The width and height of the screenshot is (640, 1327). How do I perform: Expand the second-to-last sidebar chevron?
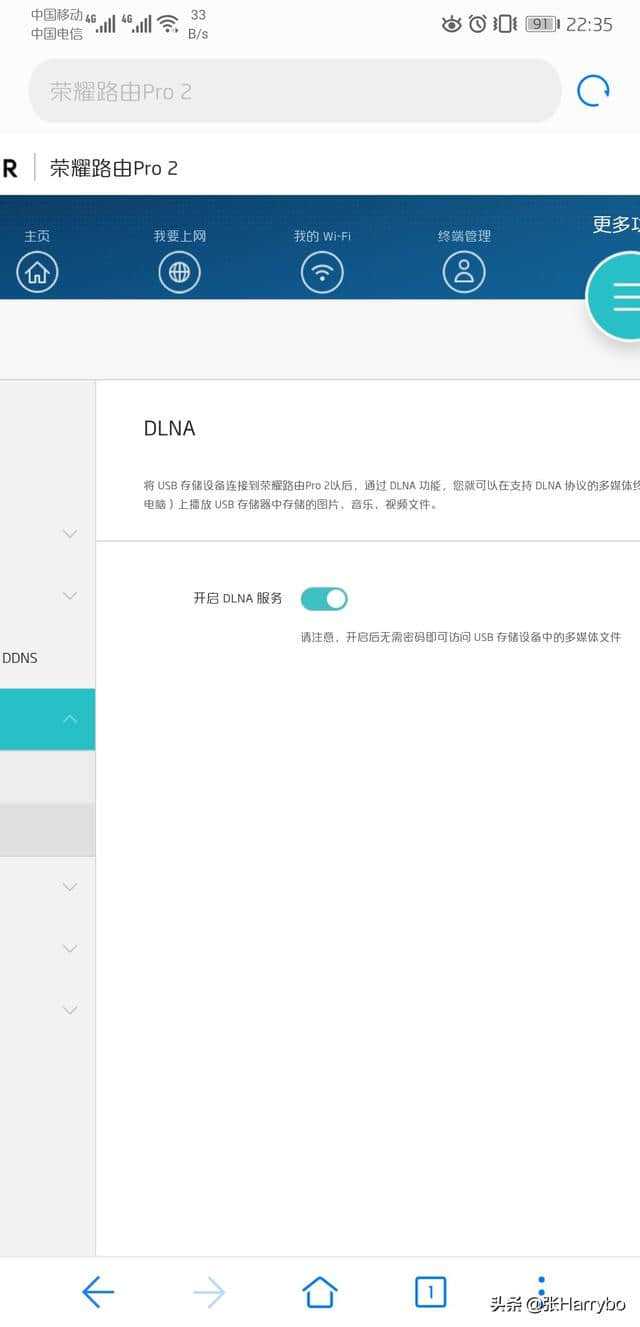click(70, 948)
